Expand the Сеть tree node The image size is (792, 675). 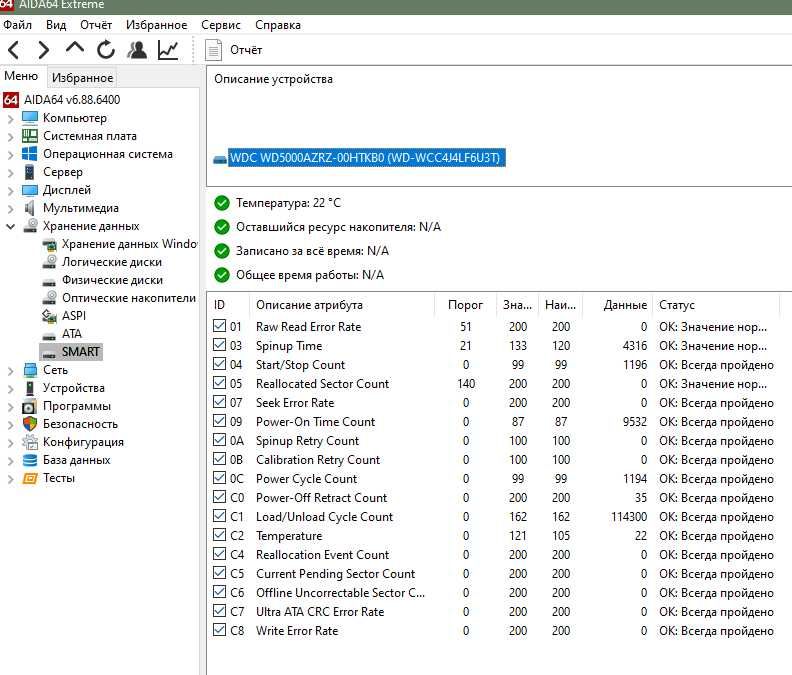(x=11, y=371)
